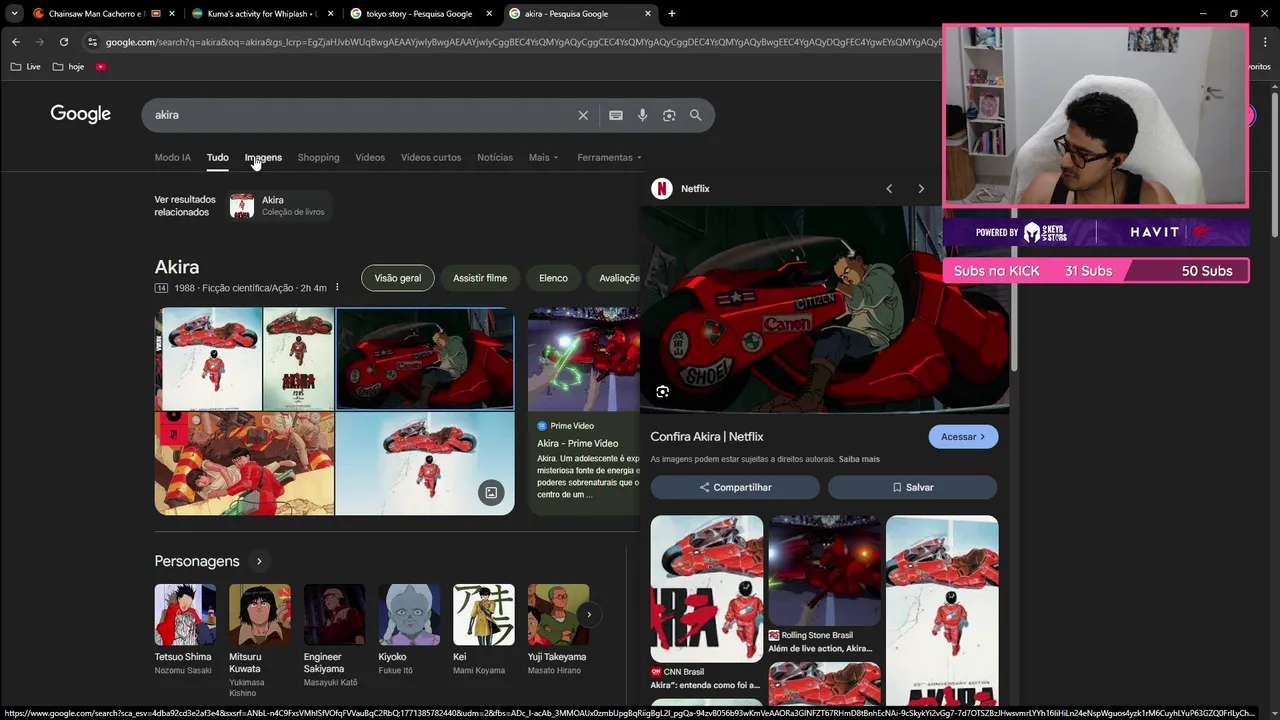Expand the Personagens arrow
Viewport: 1280px width, 720px height.
259,561
